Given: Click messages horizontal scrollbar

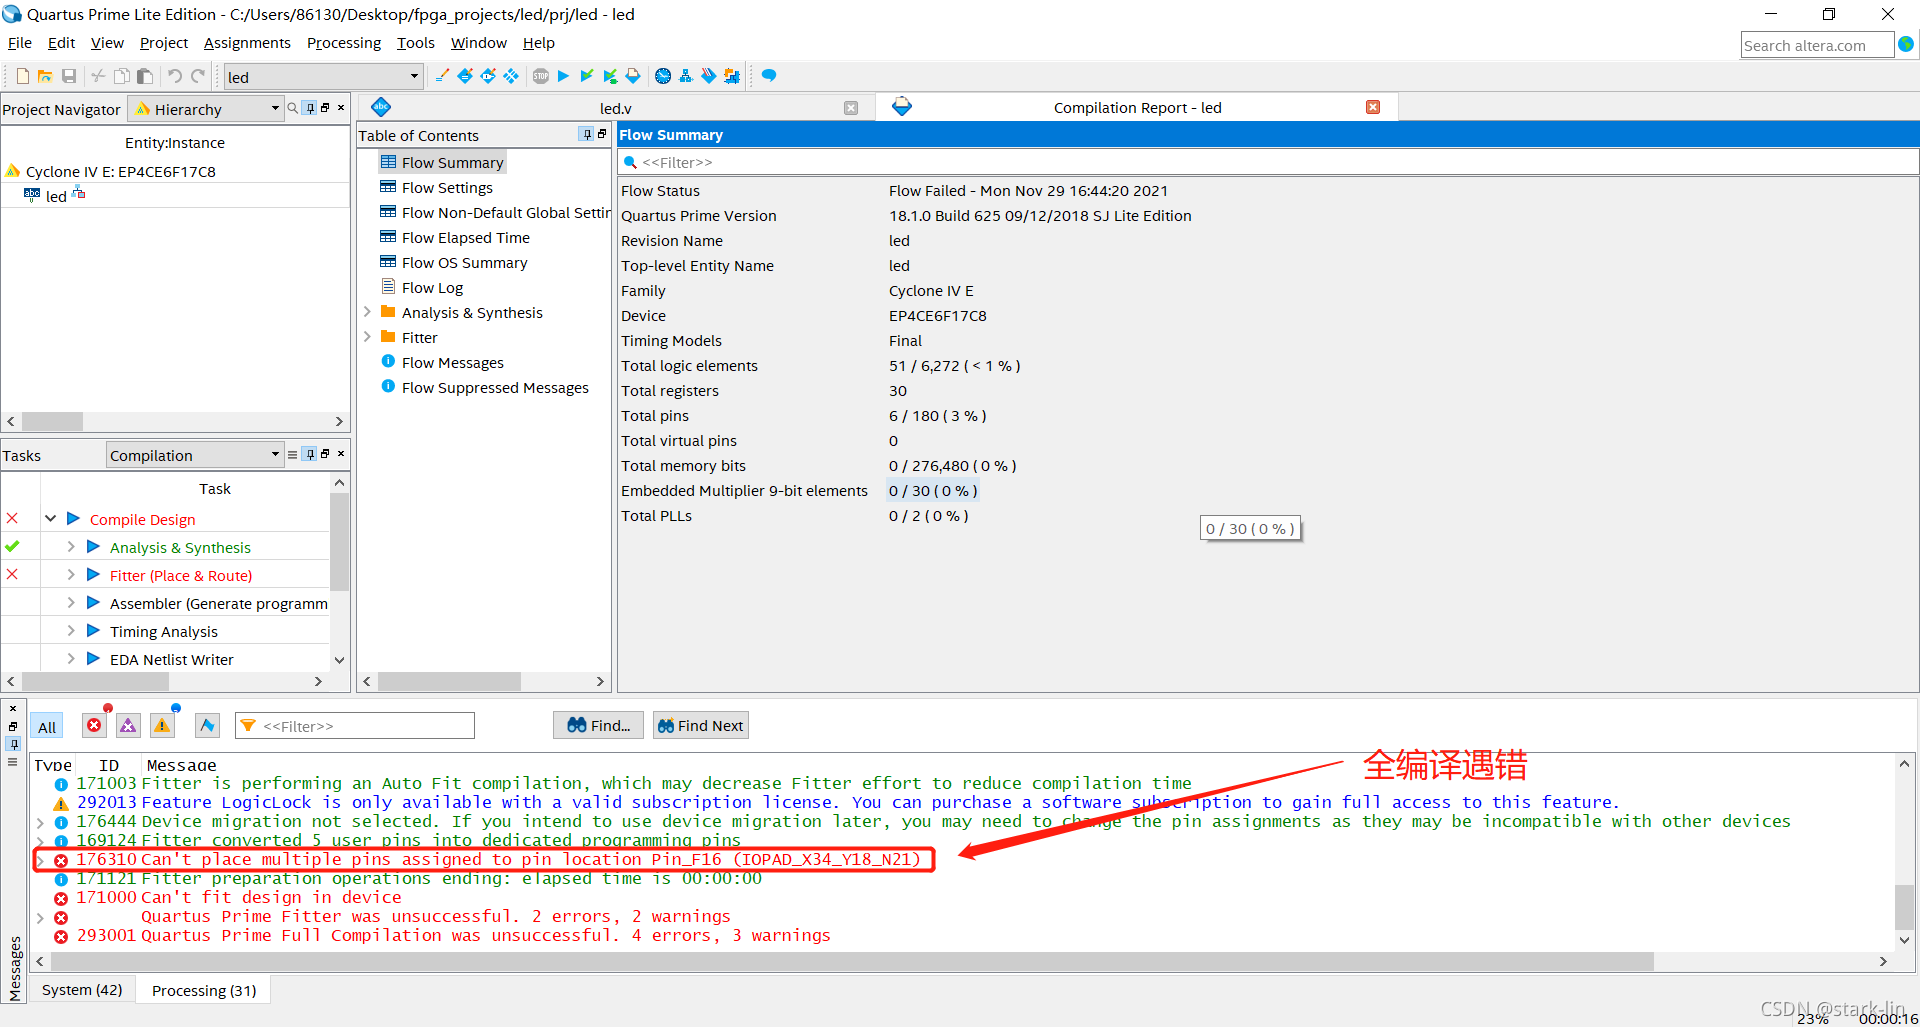Looking at the screenshot, I should [852, 961].
